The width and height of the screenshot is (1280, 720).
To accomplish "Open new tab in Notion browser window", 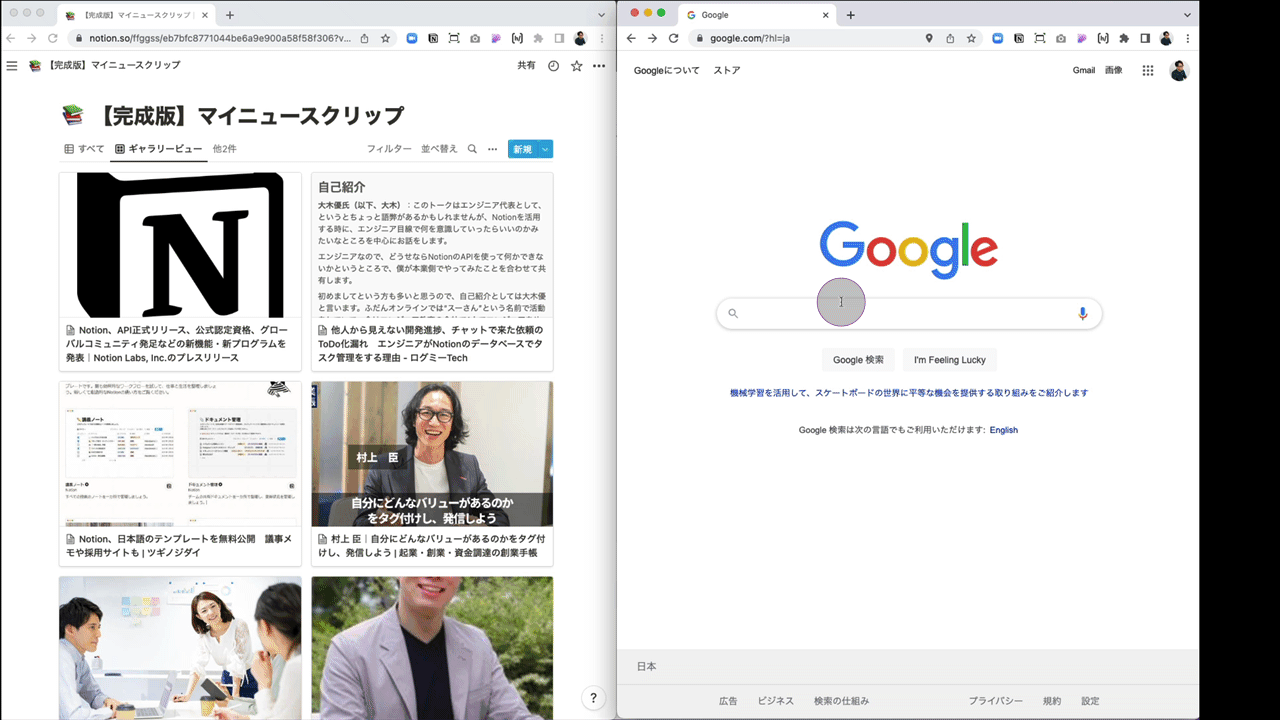I will pos(230,15).
